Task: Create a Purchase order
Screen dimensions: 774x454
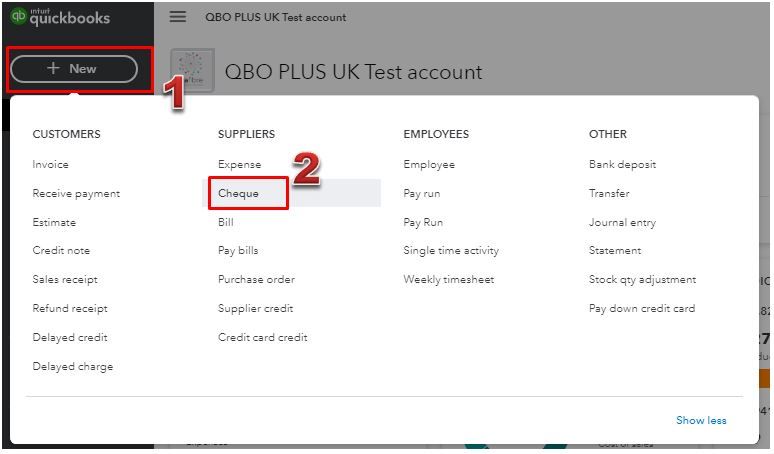Action: coord(256,279)
